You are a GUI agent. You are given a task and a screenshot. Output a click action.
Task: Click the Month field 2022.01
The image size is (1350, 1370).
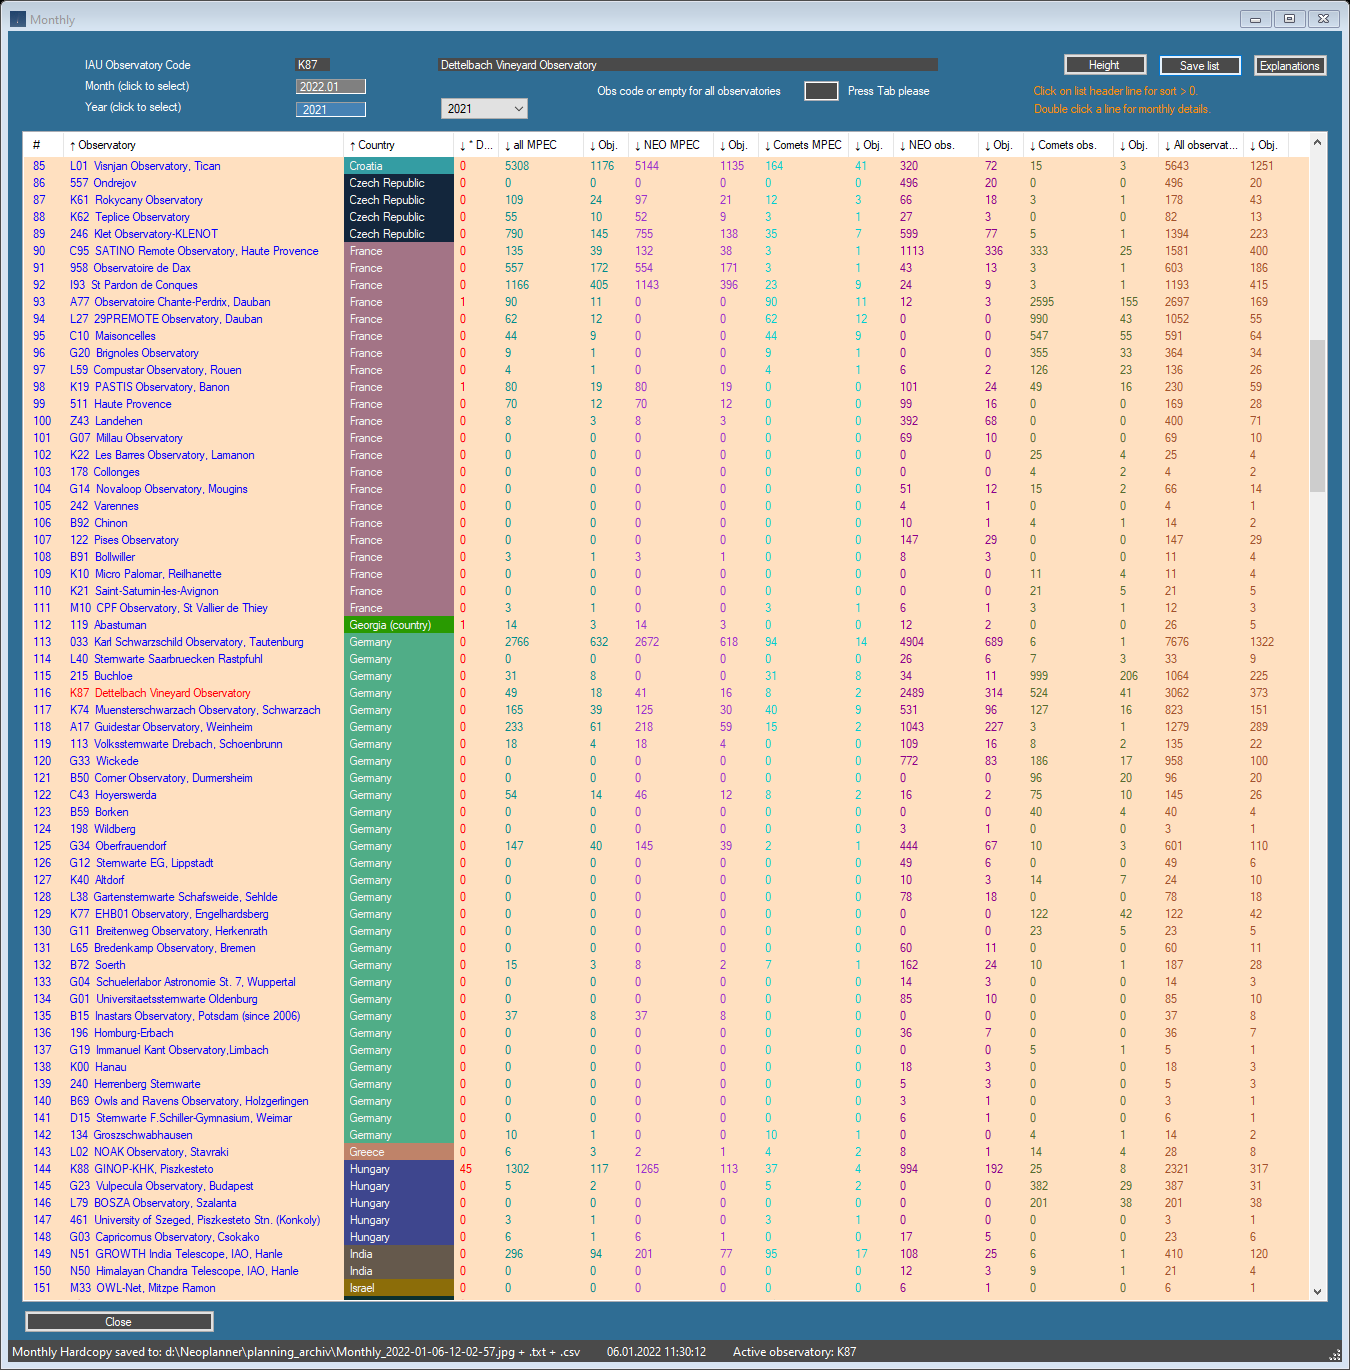pyautogui.click(x=331, y=87)
